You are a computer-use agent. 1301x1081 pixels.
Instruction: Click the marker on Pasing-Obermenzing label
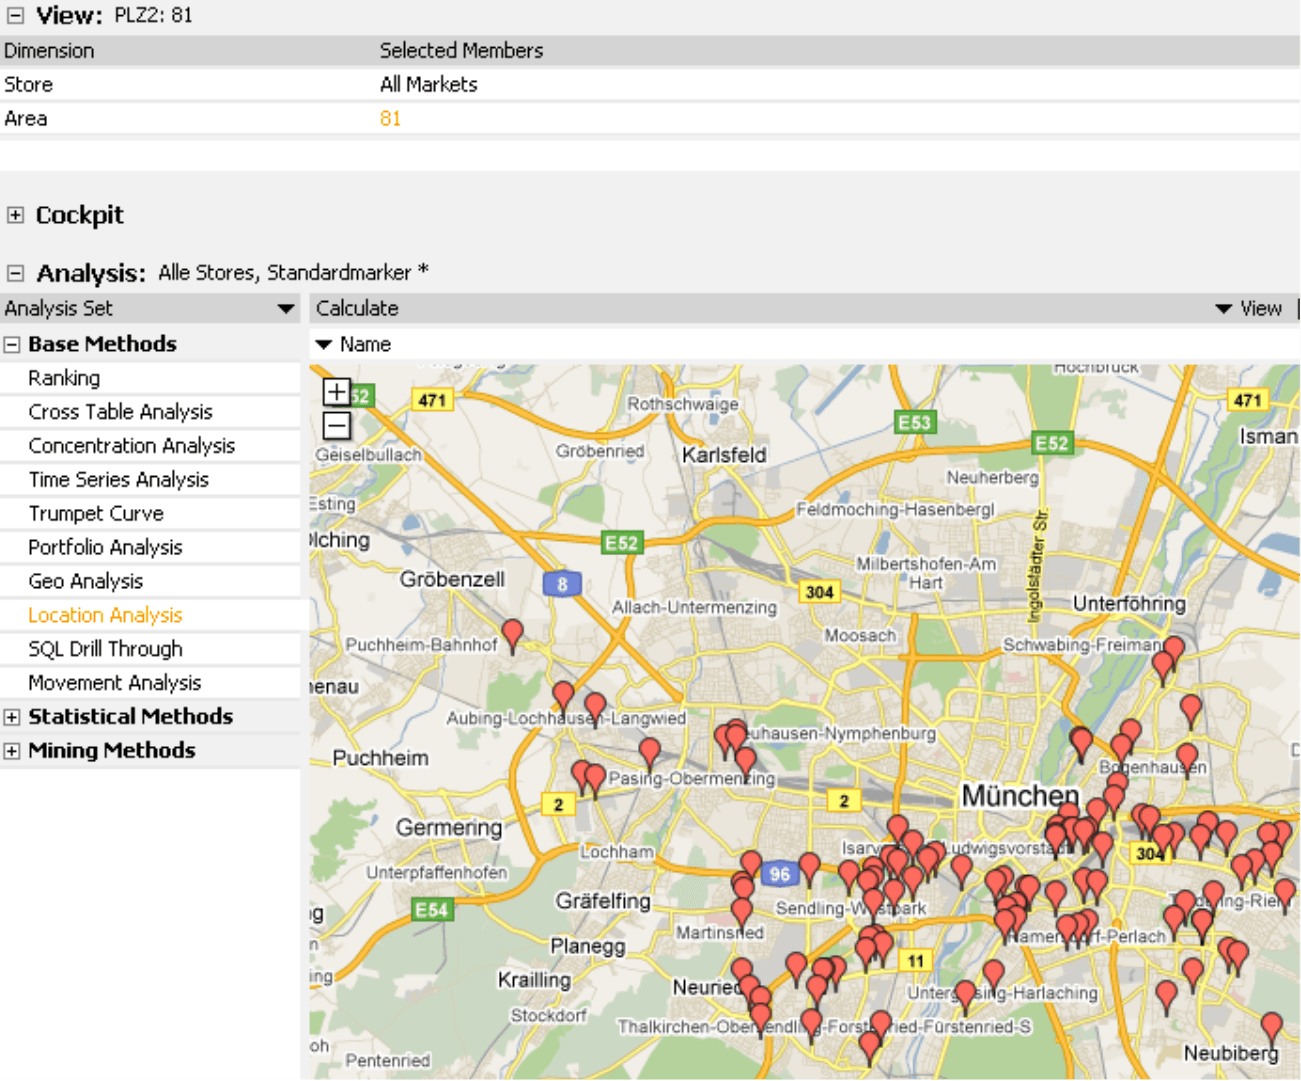649,751
